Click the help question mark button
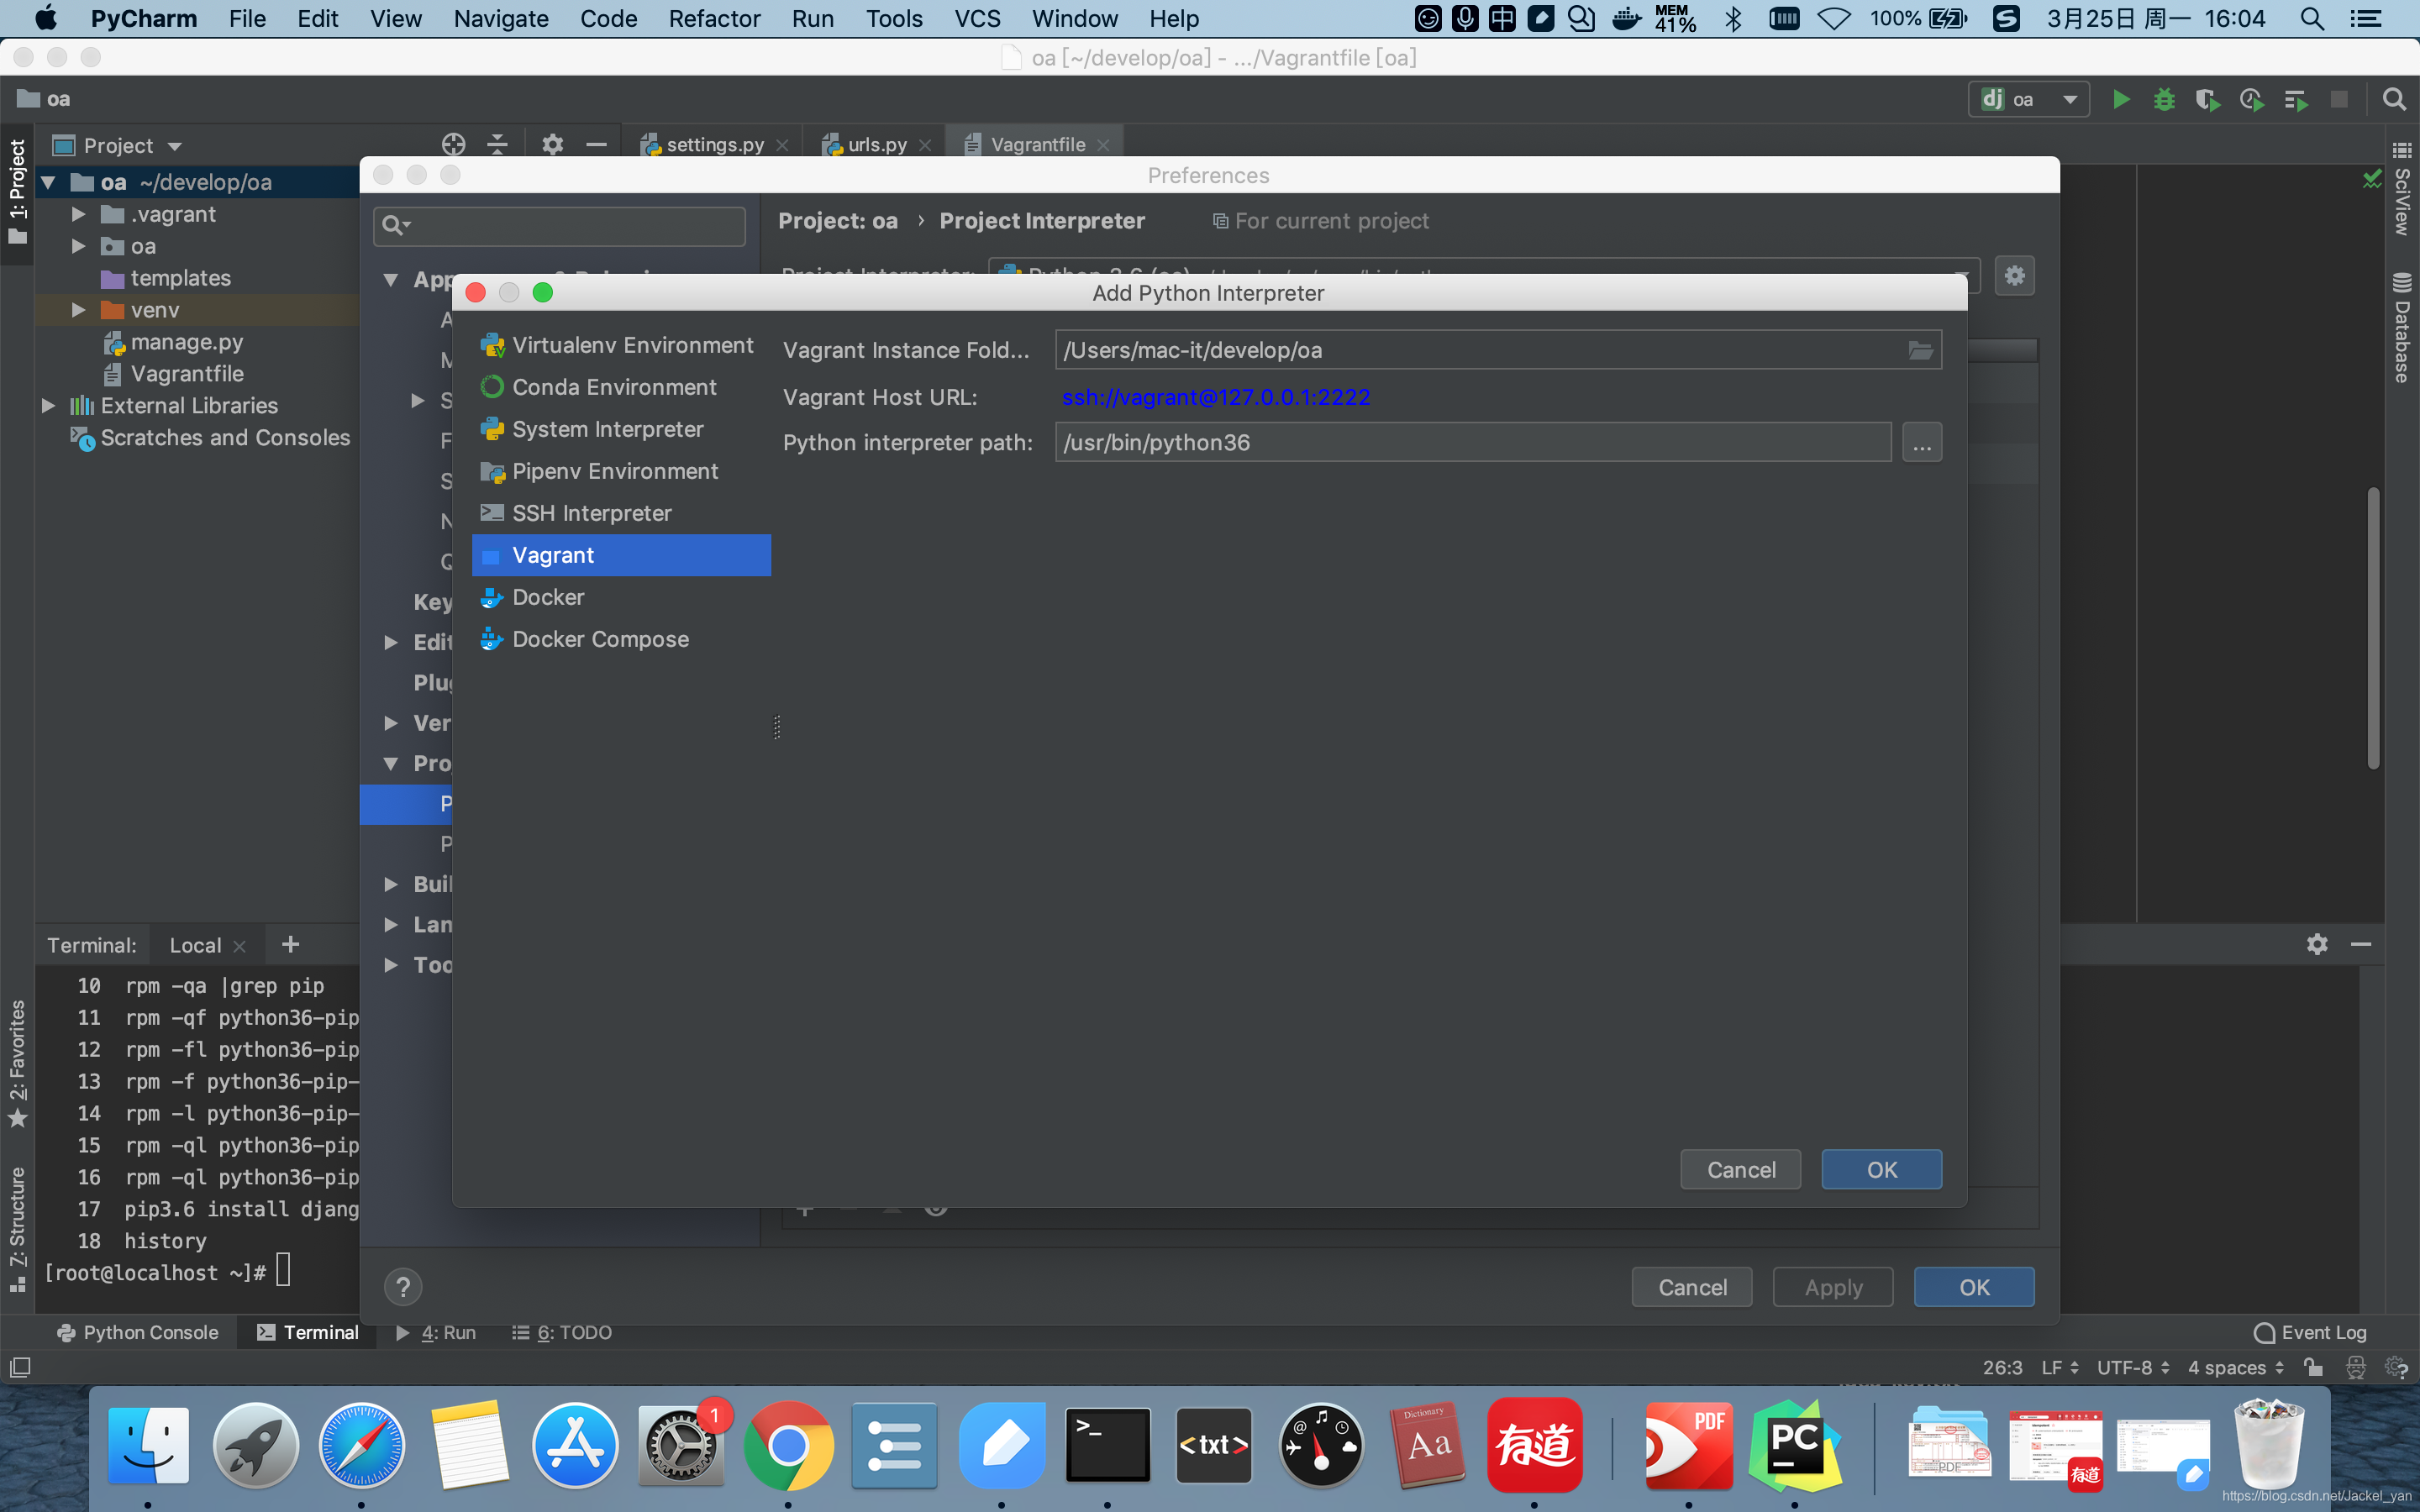Screen dimensions: 2420x1512 (403, 1287)
